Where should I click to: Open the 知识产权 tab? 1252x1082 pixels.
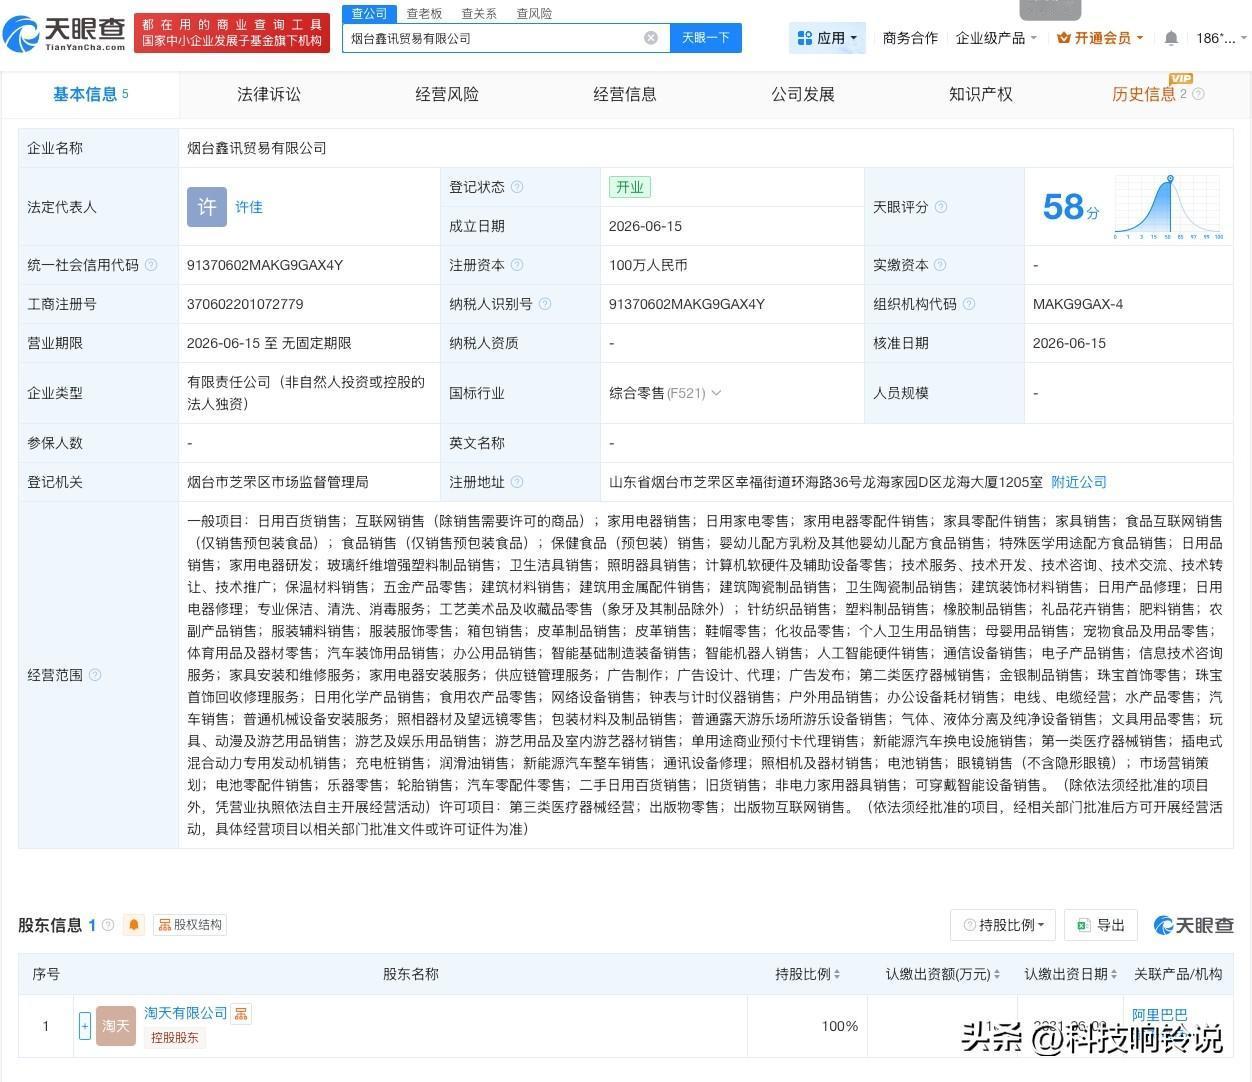click(x=981, y=94)
